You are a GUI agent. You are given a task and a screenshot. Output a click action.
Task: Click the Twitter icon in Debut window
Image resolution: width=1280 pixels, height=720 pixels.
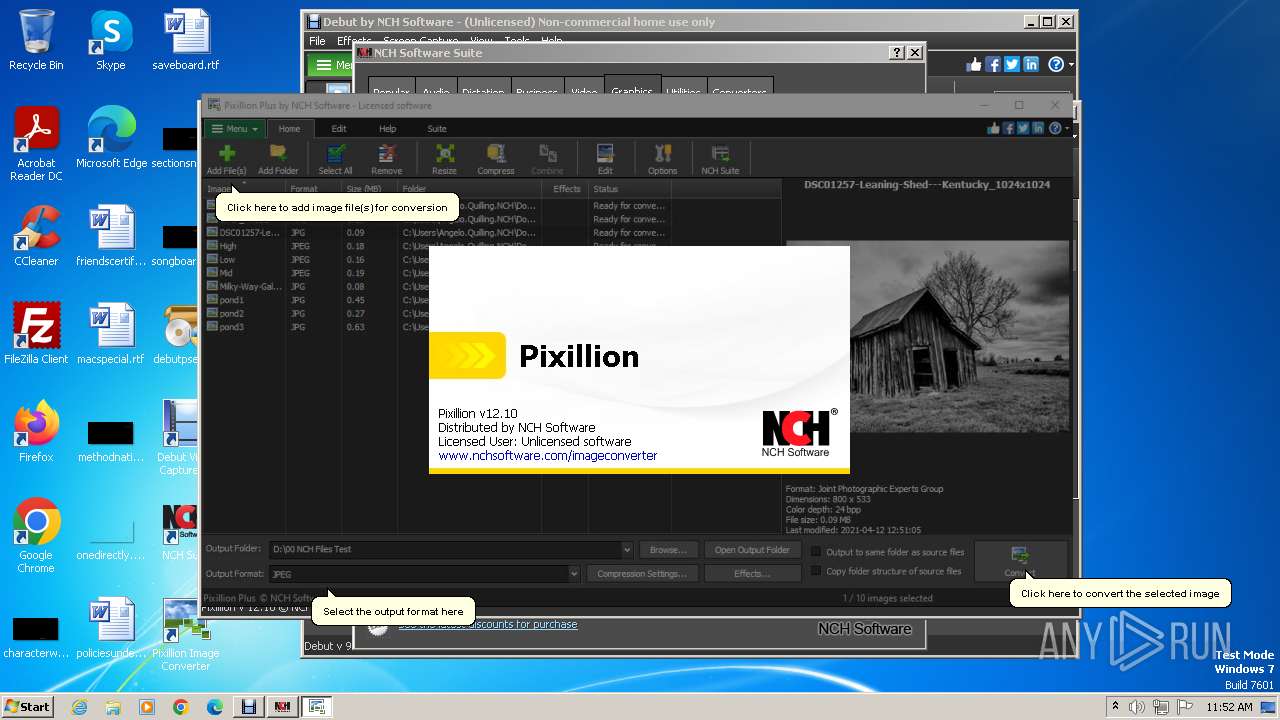1012,64
